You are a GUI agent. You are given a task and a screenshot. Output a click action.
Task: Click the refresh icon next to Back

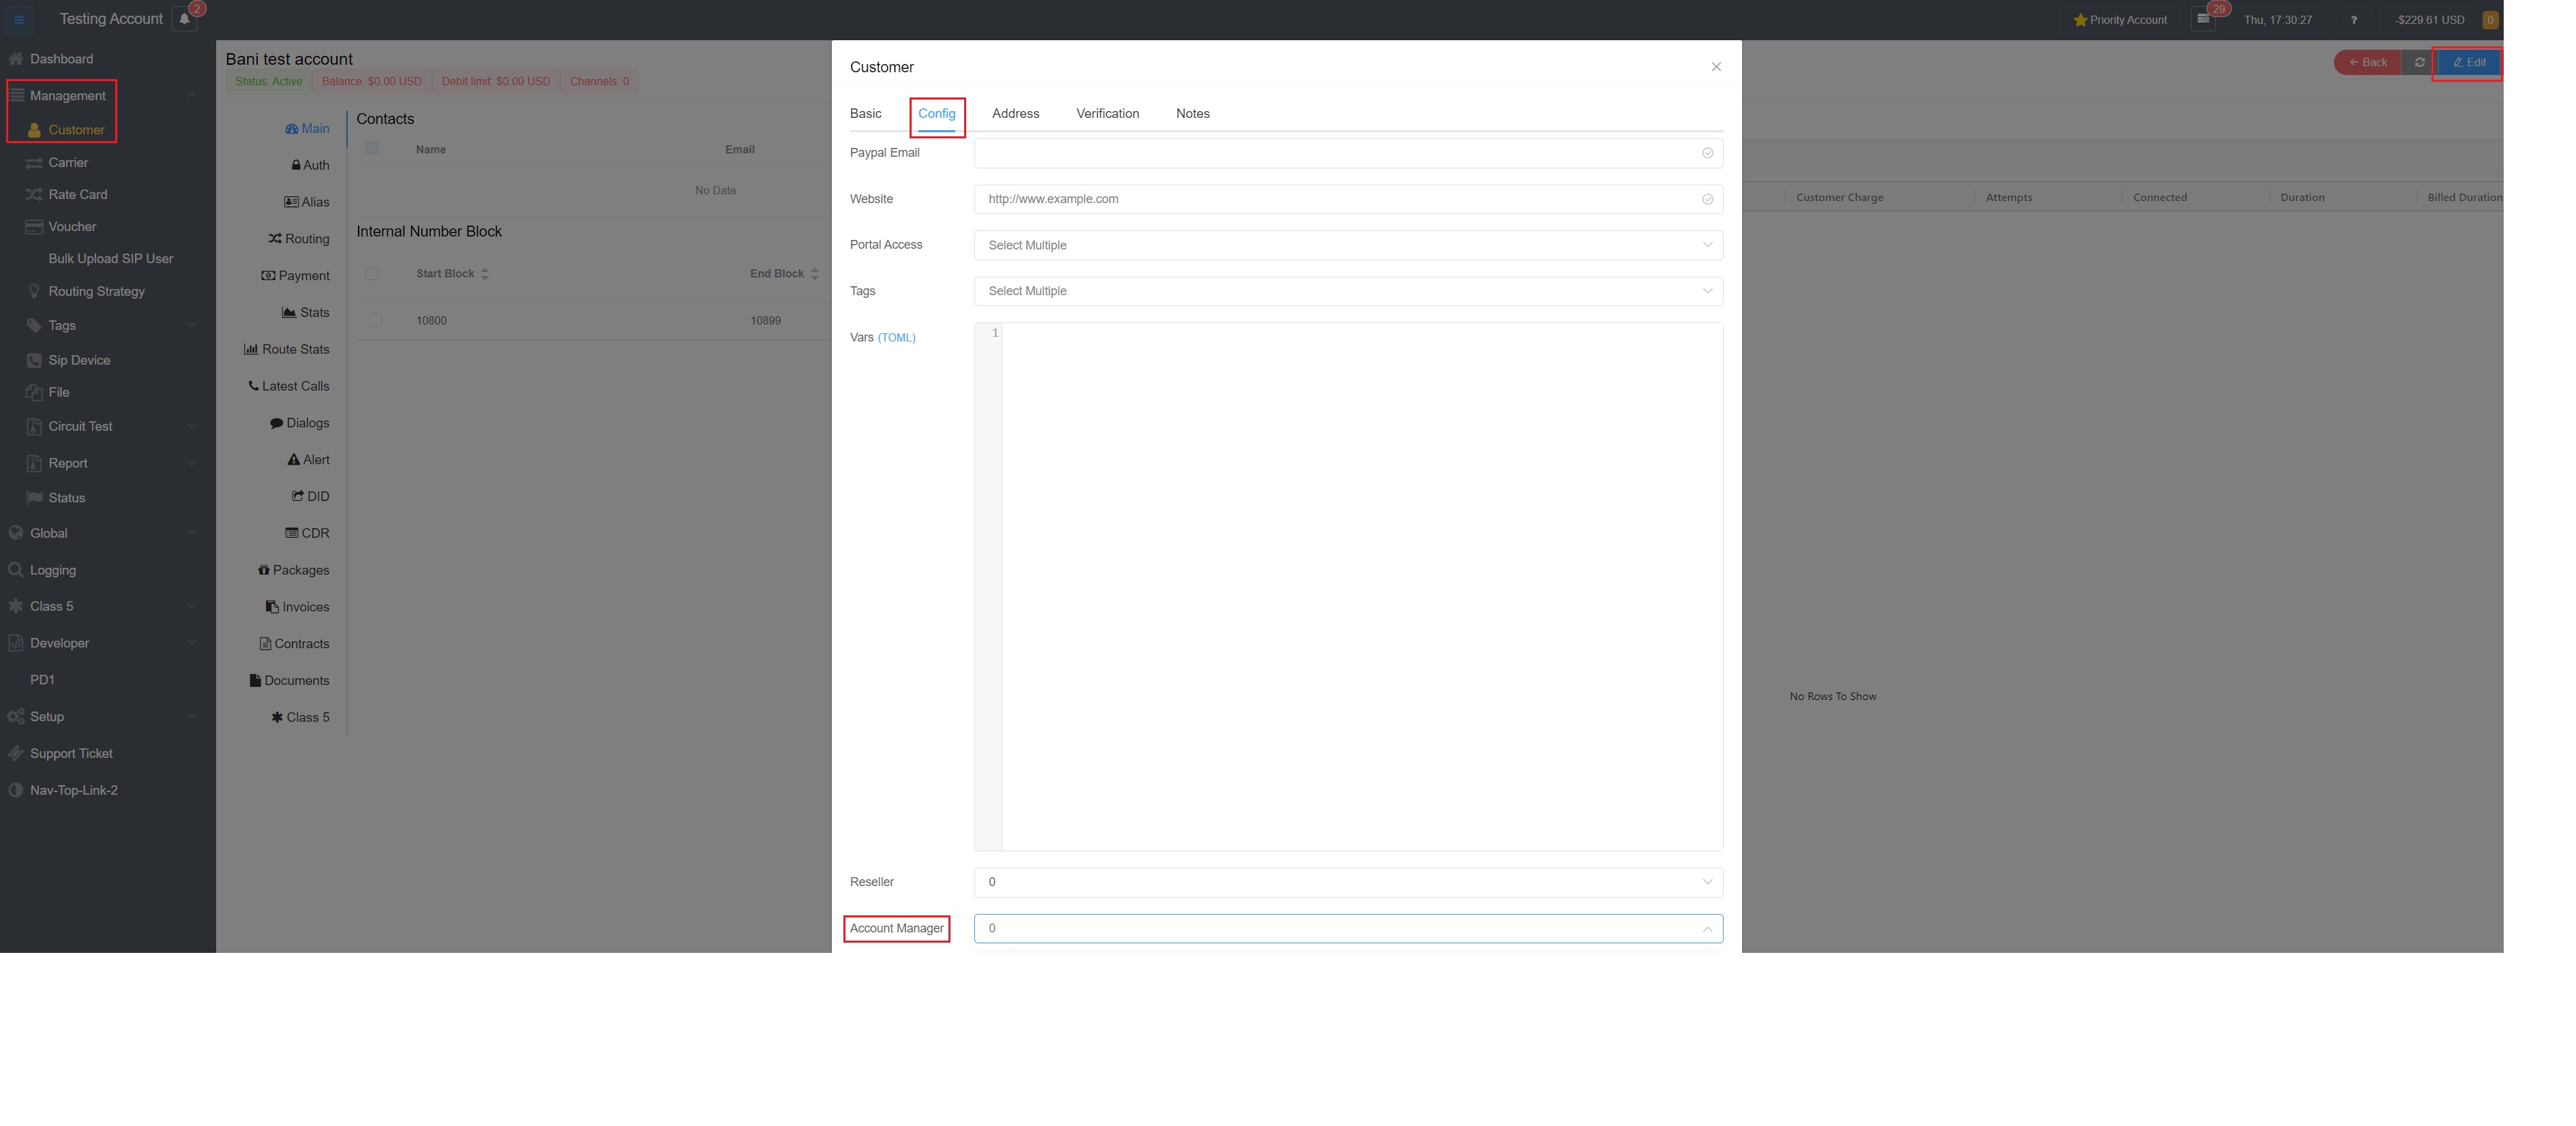(x=2419, y=62)
